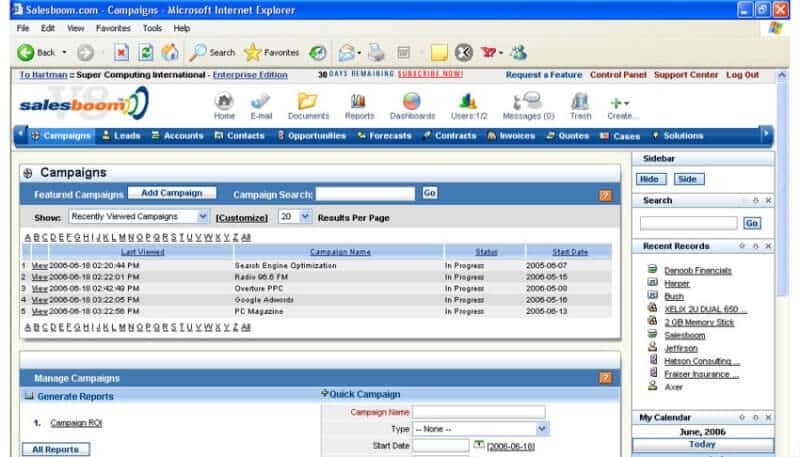Viewport: 800px width, 457px height.
Task: Switch to the Accounts tab
Action: (178, 136)
